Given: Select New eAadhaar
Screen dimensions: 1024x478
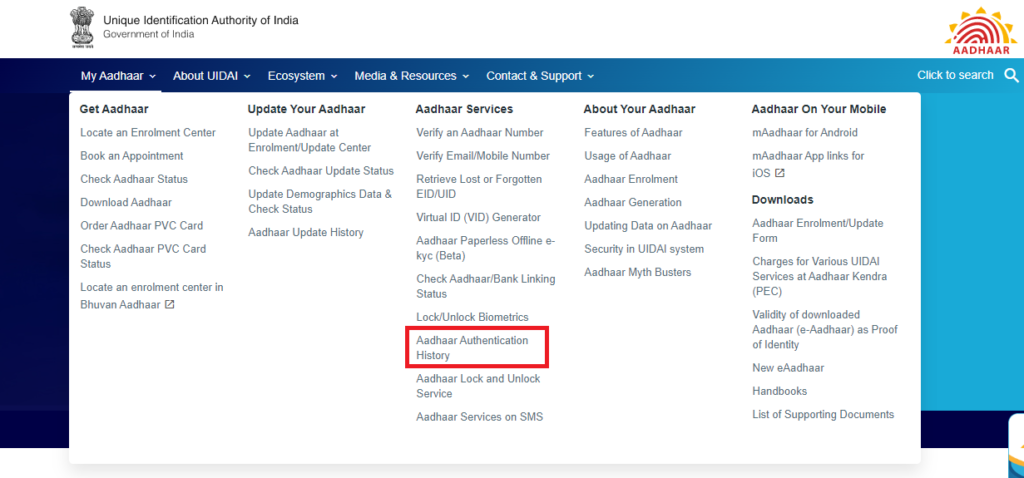Looking at the screenshot, I should pos(788,368).
